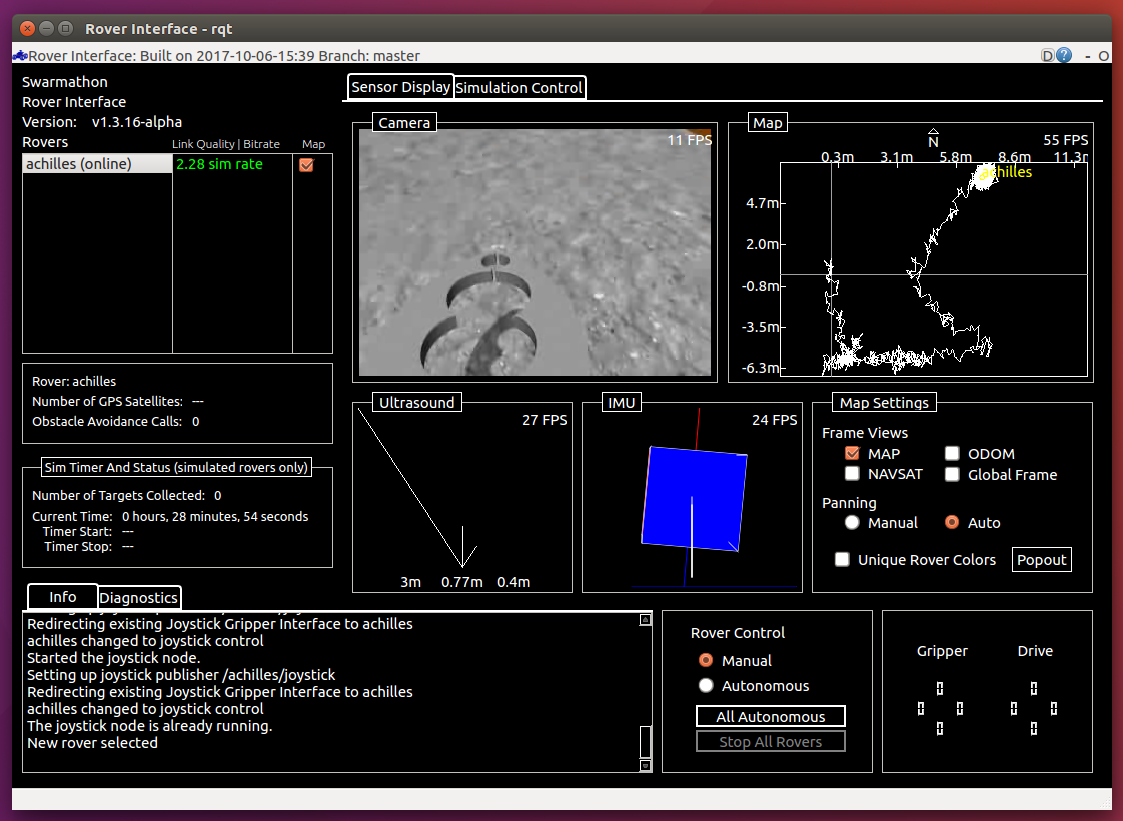Click the bottom Drive joystick indicator
This screenshot has height=821, width=1123.
click(1034, 728)
